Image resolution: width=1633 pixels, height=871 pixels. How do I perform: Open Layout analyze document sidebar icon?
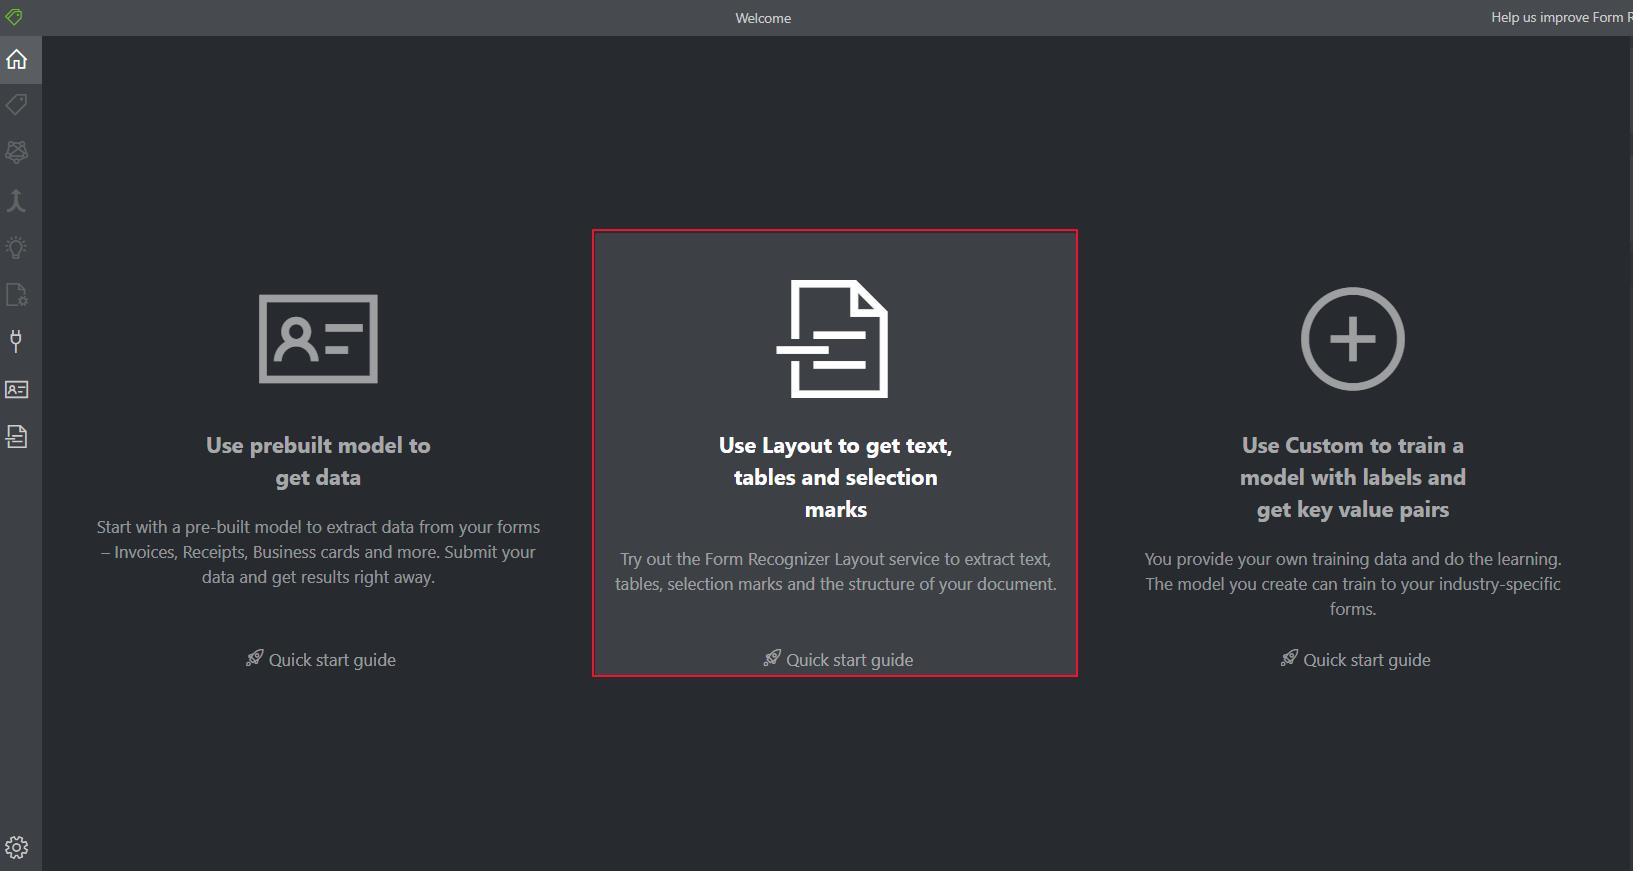[x=17, y=436]
